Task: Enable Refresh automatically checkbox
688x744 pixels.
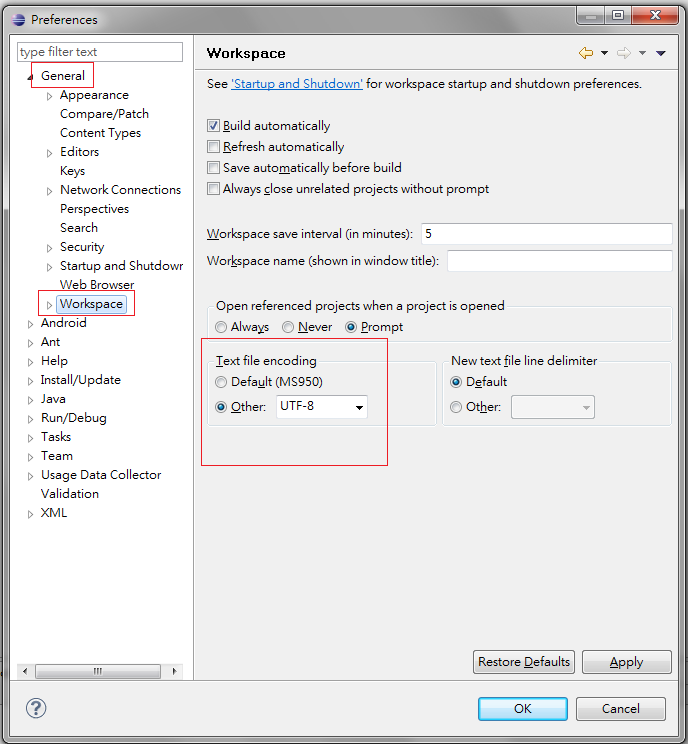Action: coord(213,147)
